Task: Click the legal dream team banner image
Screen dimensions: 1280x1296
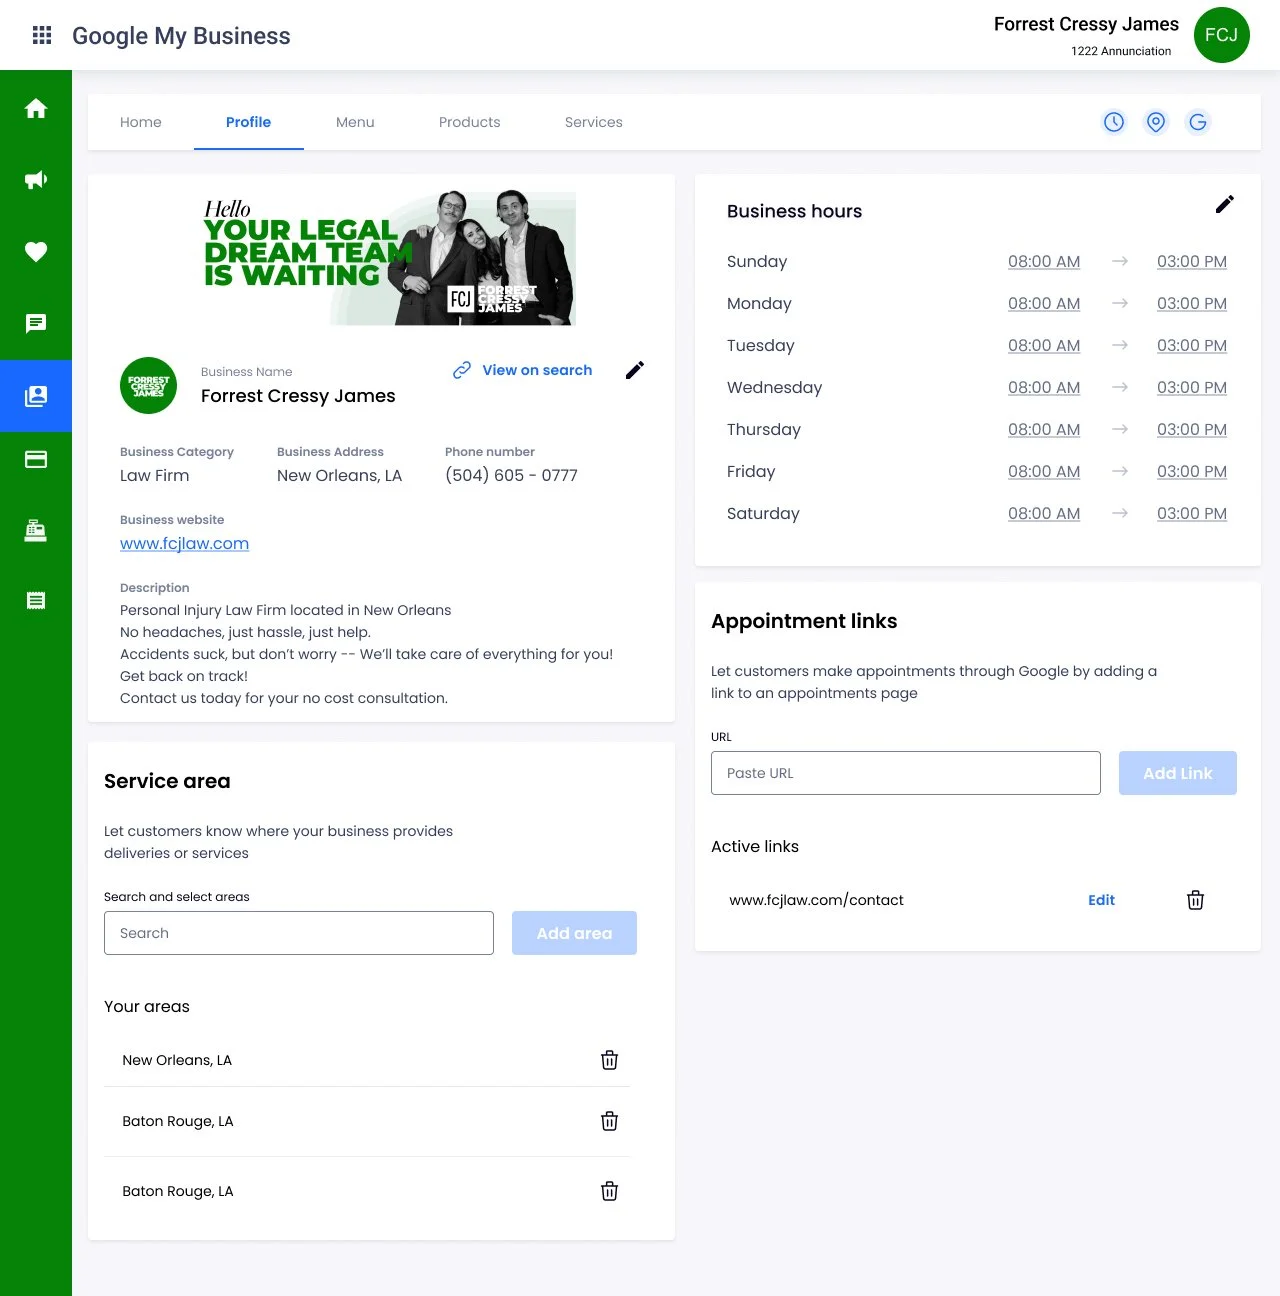Action: tap(390, 258)
